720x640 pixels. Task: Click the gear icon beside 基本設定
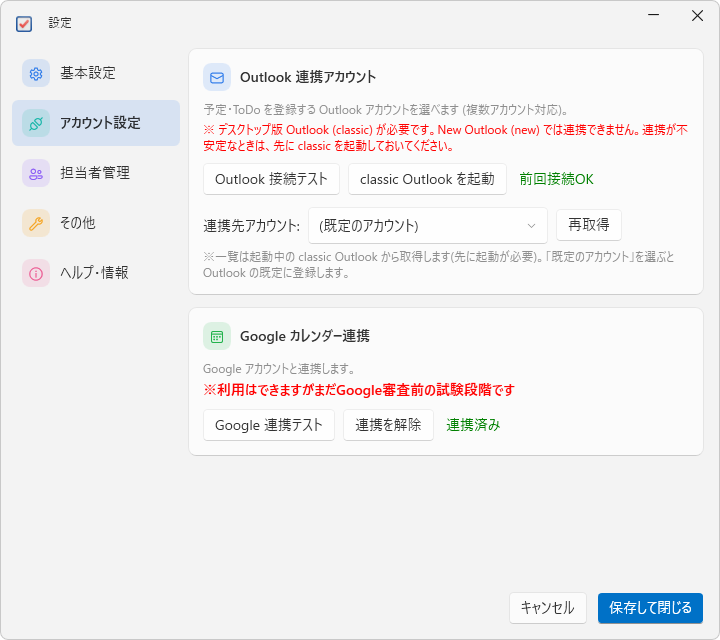36,73
